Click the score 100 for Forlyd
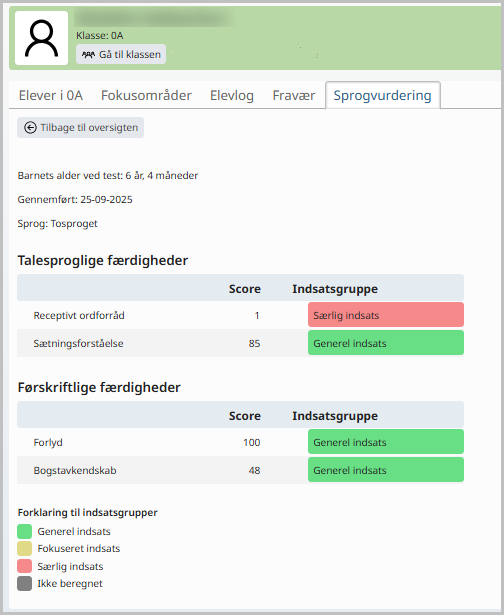This screenshot has height=615, width=504. [251, 442]
